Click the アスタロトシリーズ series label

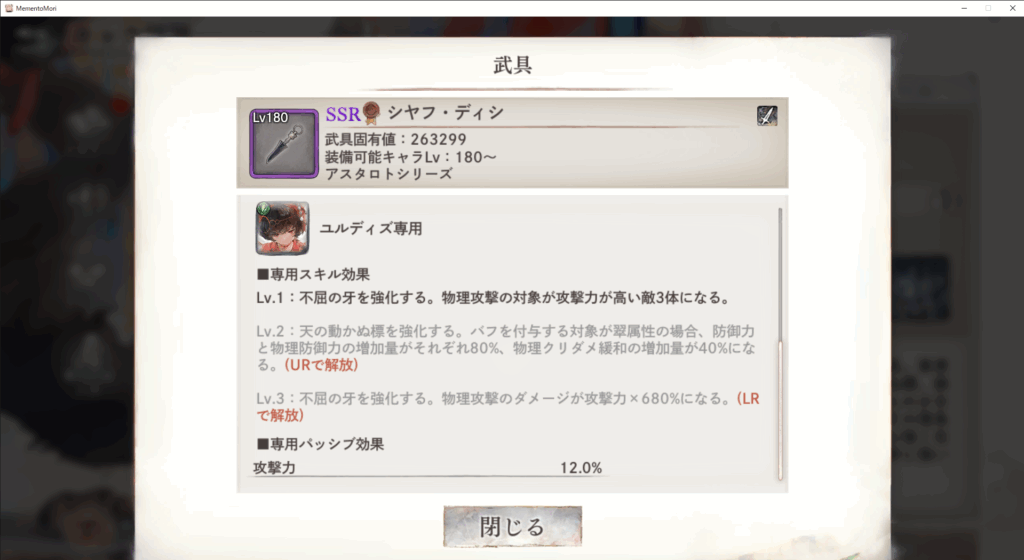click(389, 174)
